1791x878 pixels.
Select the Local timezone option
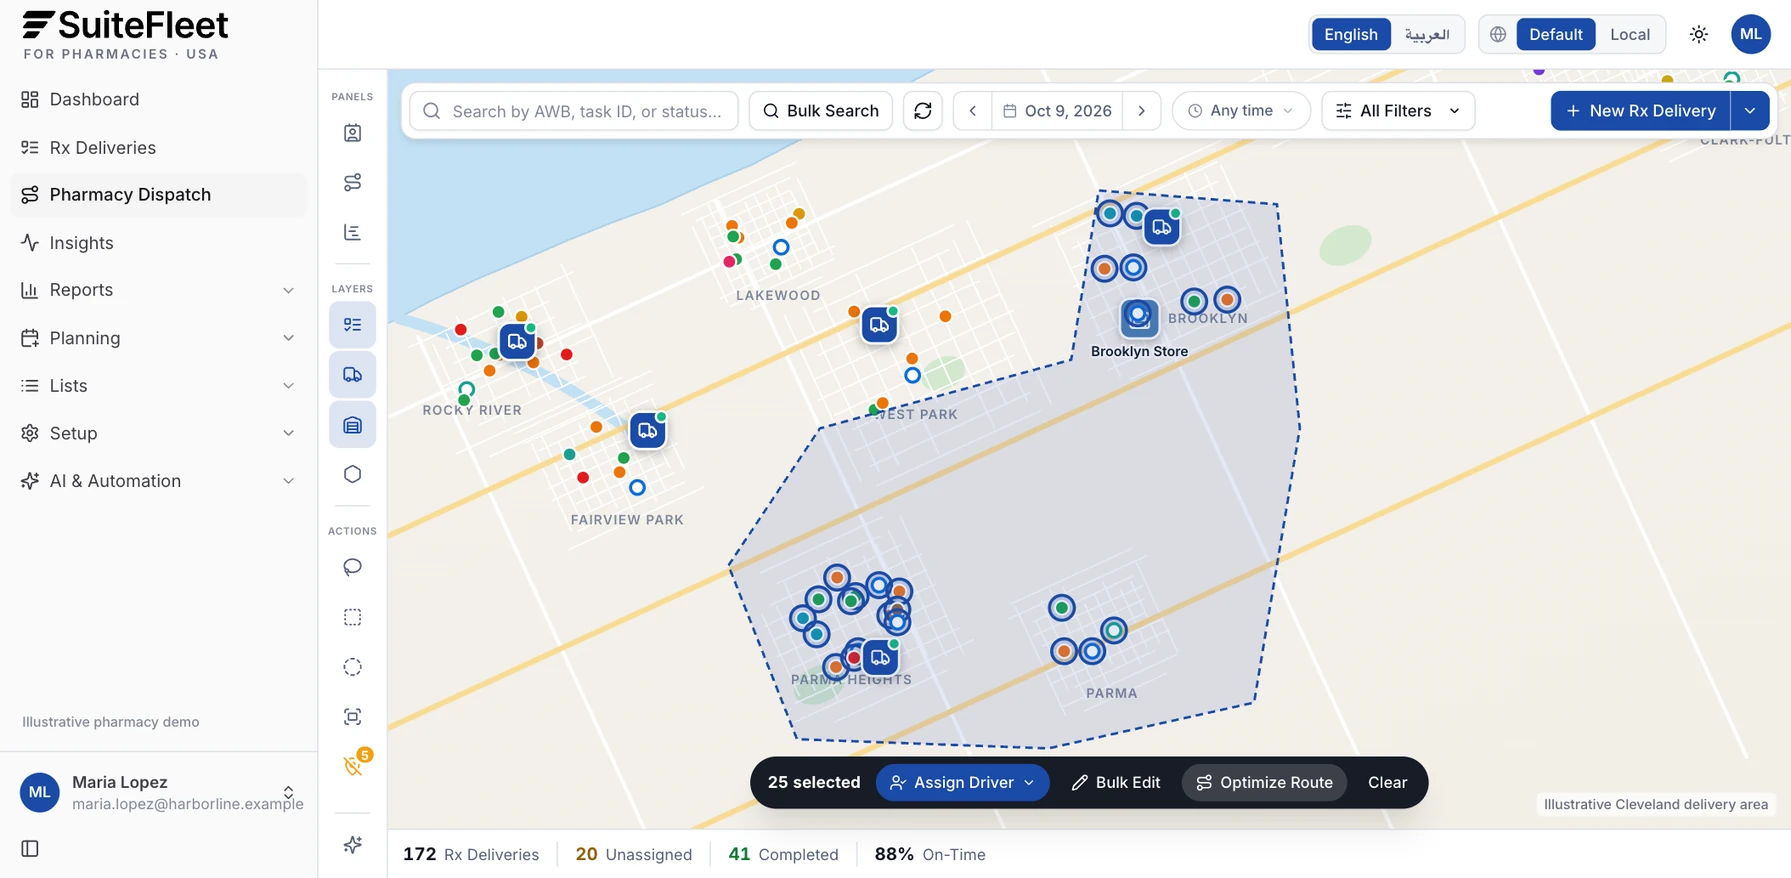[1630, 34]
